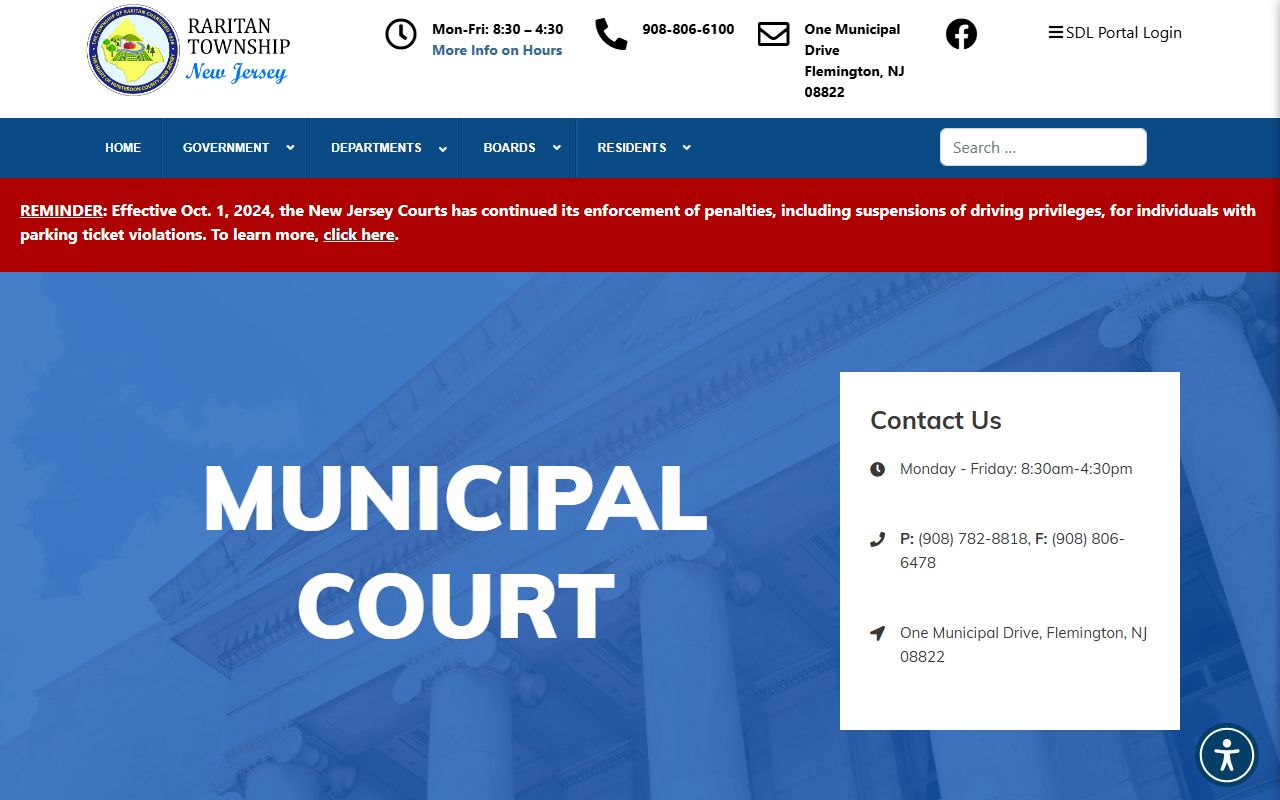The image size is (1280, 800).
Task: Focus the Search input field
Action: click(x=1043, y=147)
